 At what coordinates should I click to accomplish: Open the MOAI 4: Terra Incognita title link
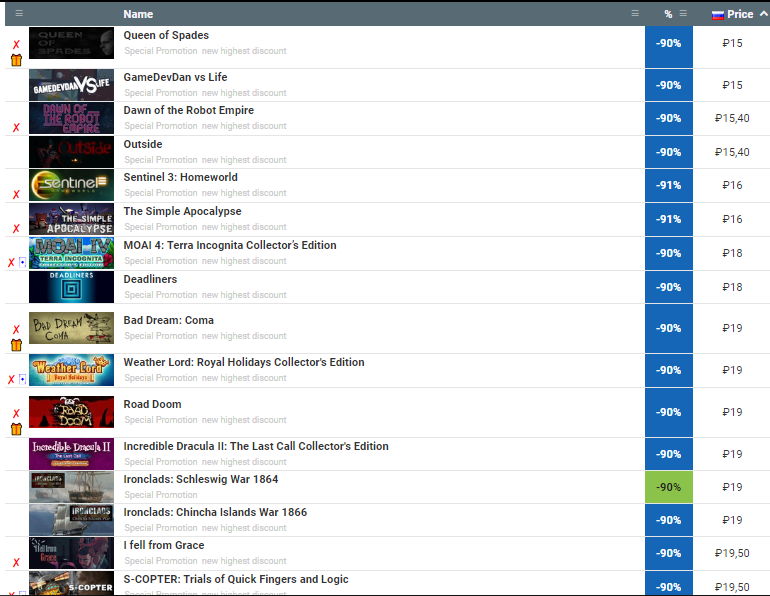[x=230, y=245]
